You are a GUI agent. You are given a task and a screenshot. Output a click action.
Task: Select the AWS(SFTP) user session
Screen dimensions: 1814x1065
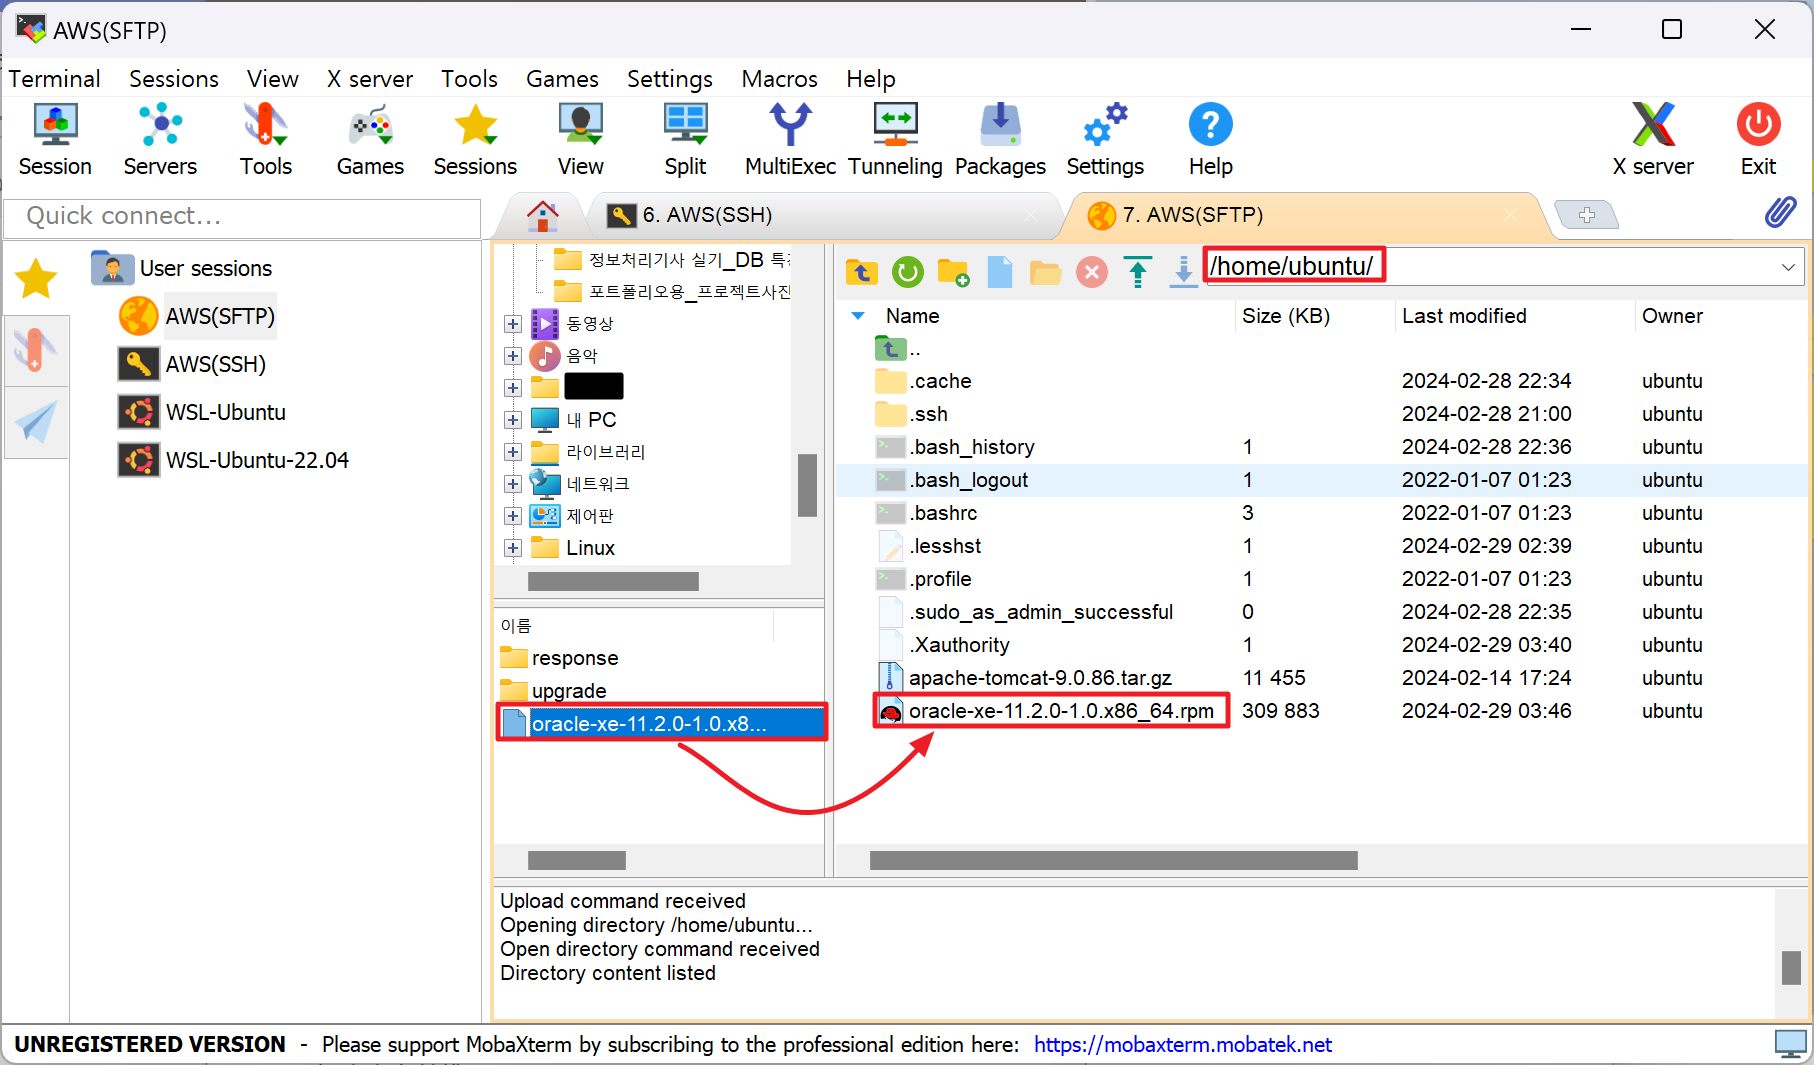click(x=197, y=316)
